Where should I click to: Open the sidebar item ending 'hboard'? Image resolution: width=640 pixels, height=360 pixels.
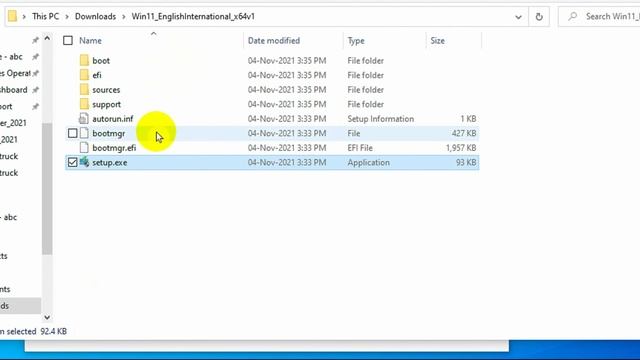pos(13,90)
